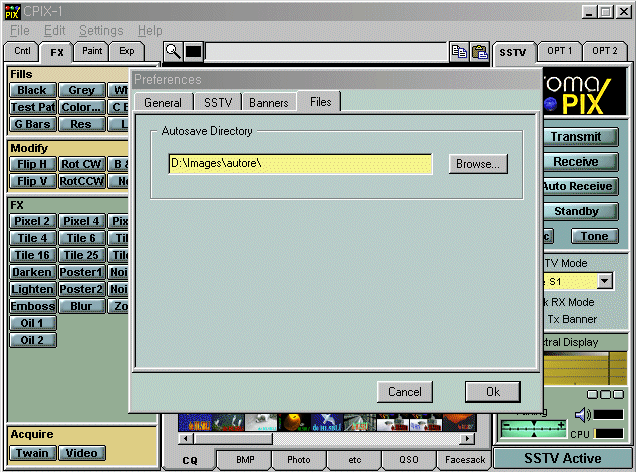Apply the Black fill
This screenshot has height=472, width=636.
pyautogui.click(x=32, y=90)
